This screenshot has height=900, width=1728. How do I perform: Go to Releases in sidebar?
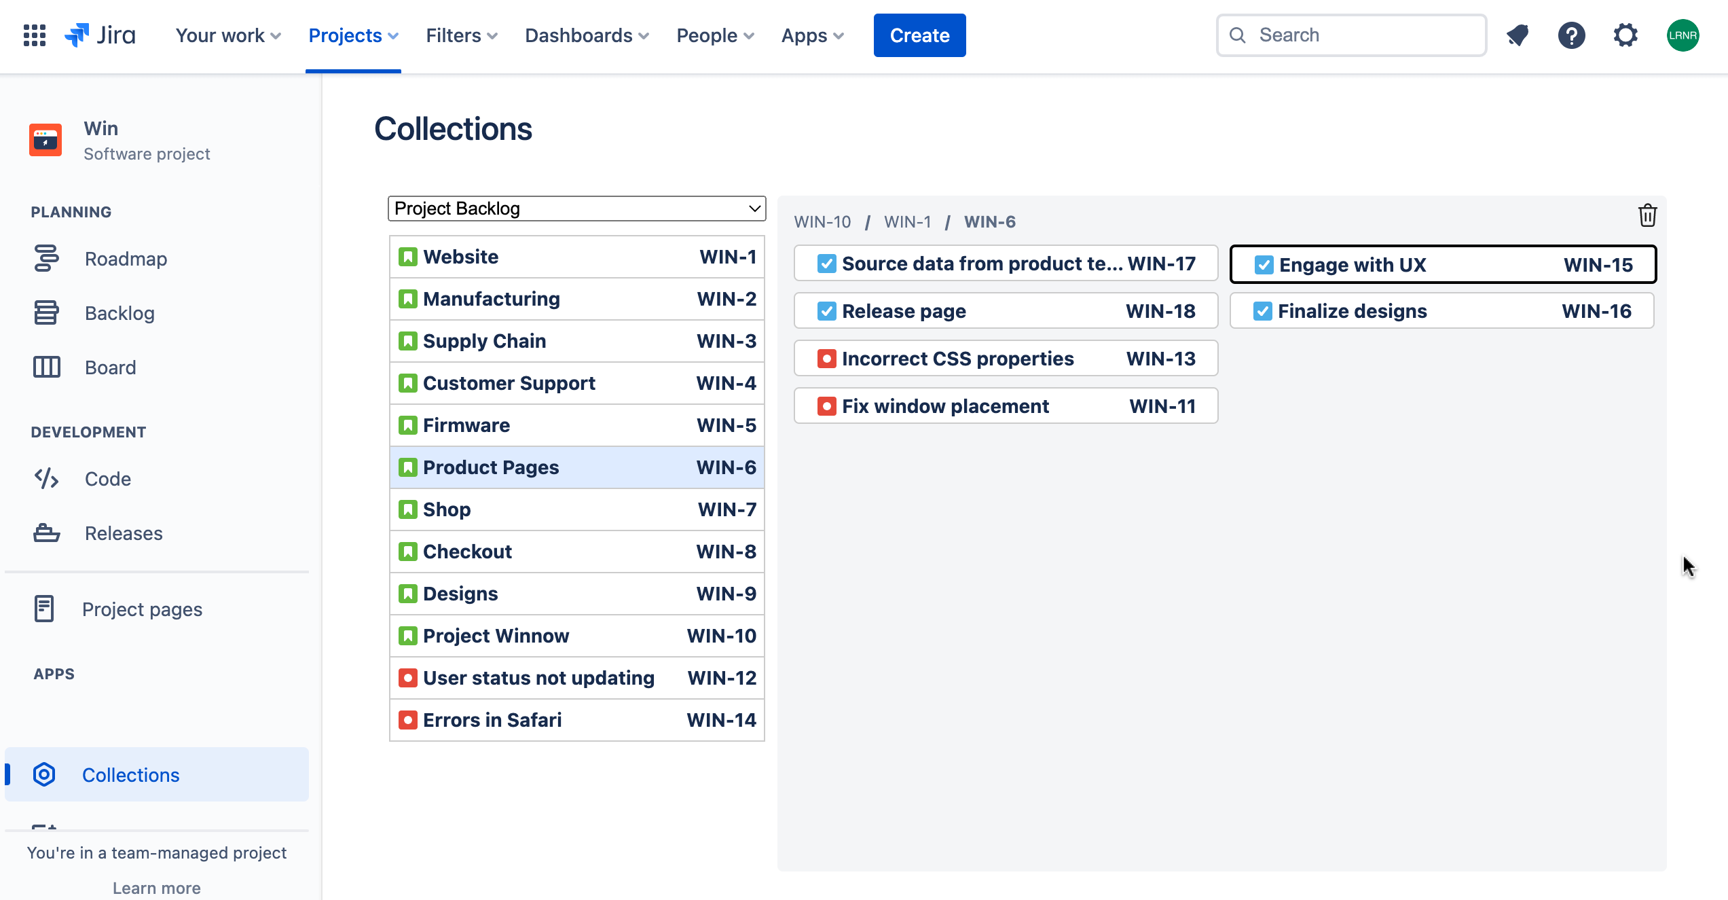[x=123, y=533]
